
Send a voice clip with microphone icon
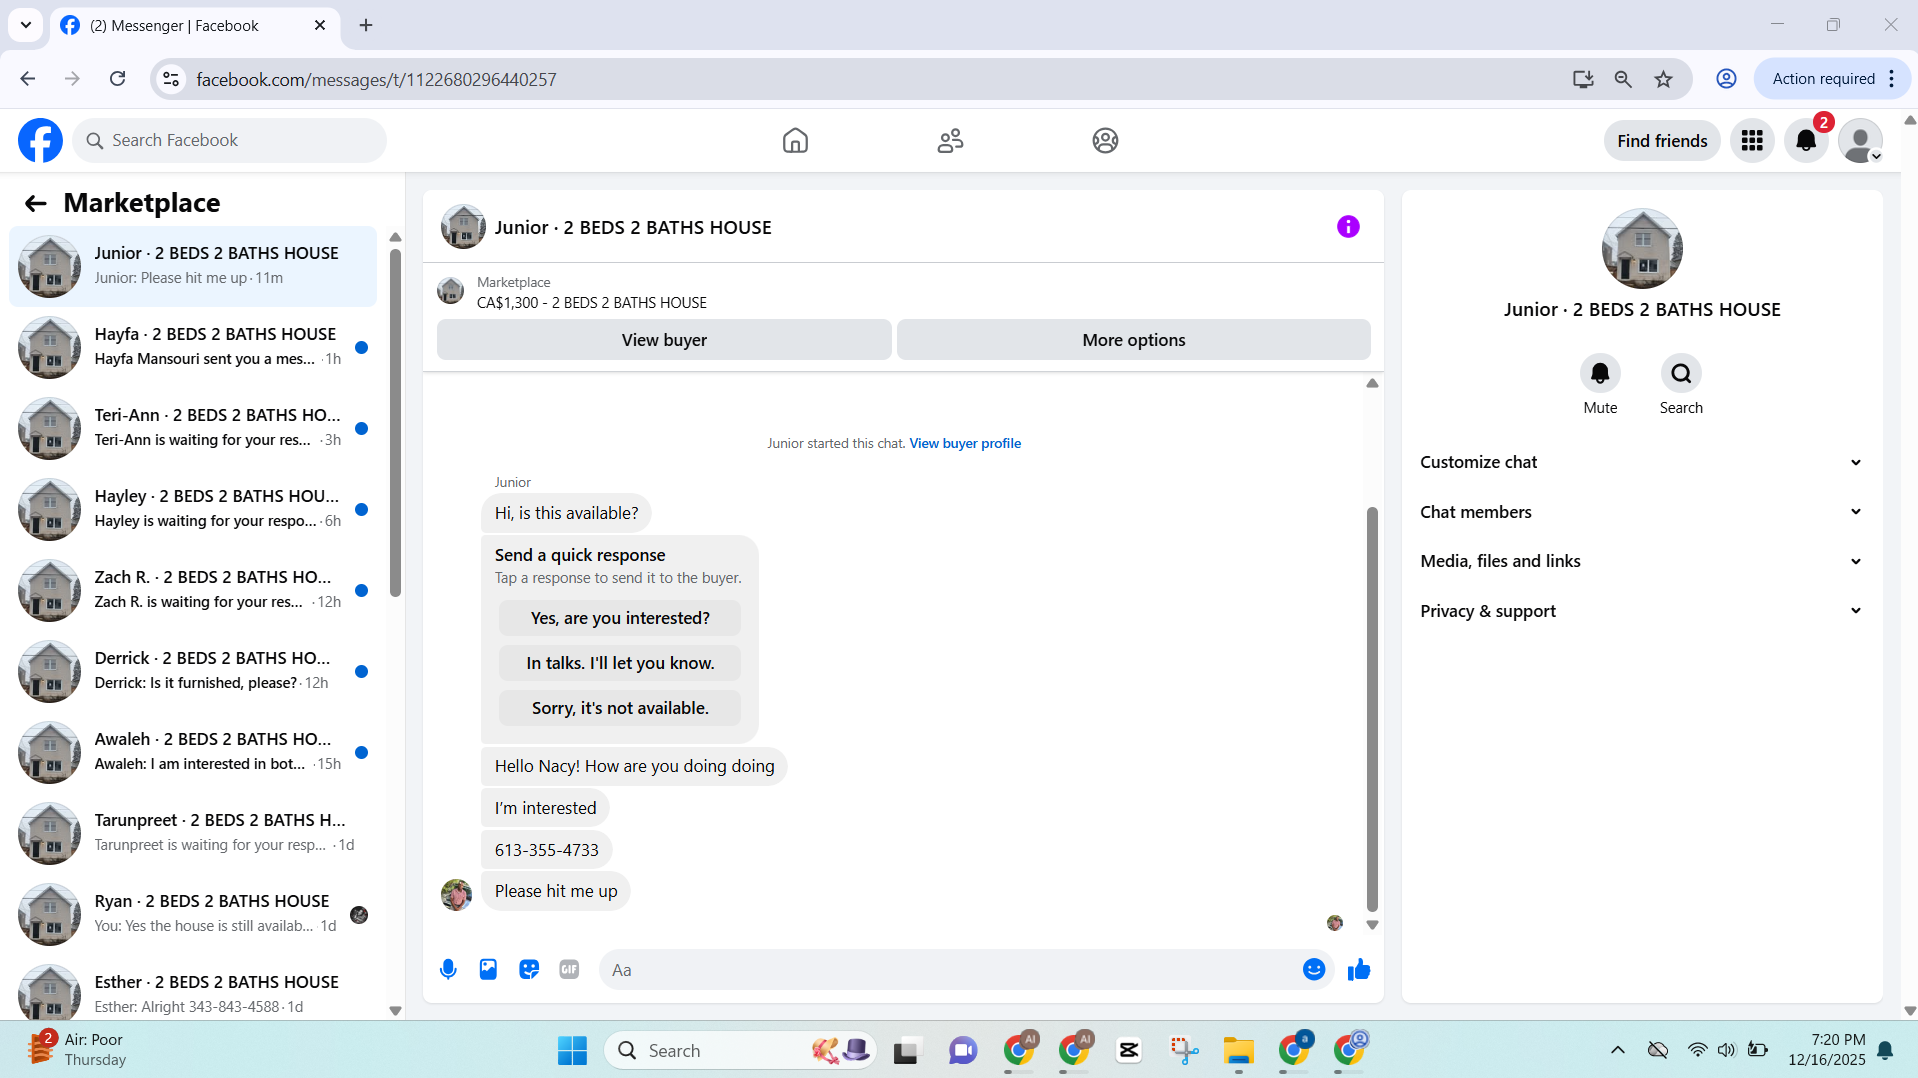coord(448,969)
